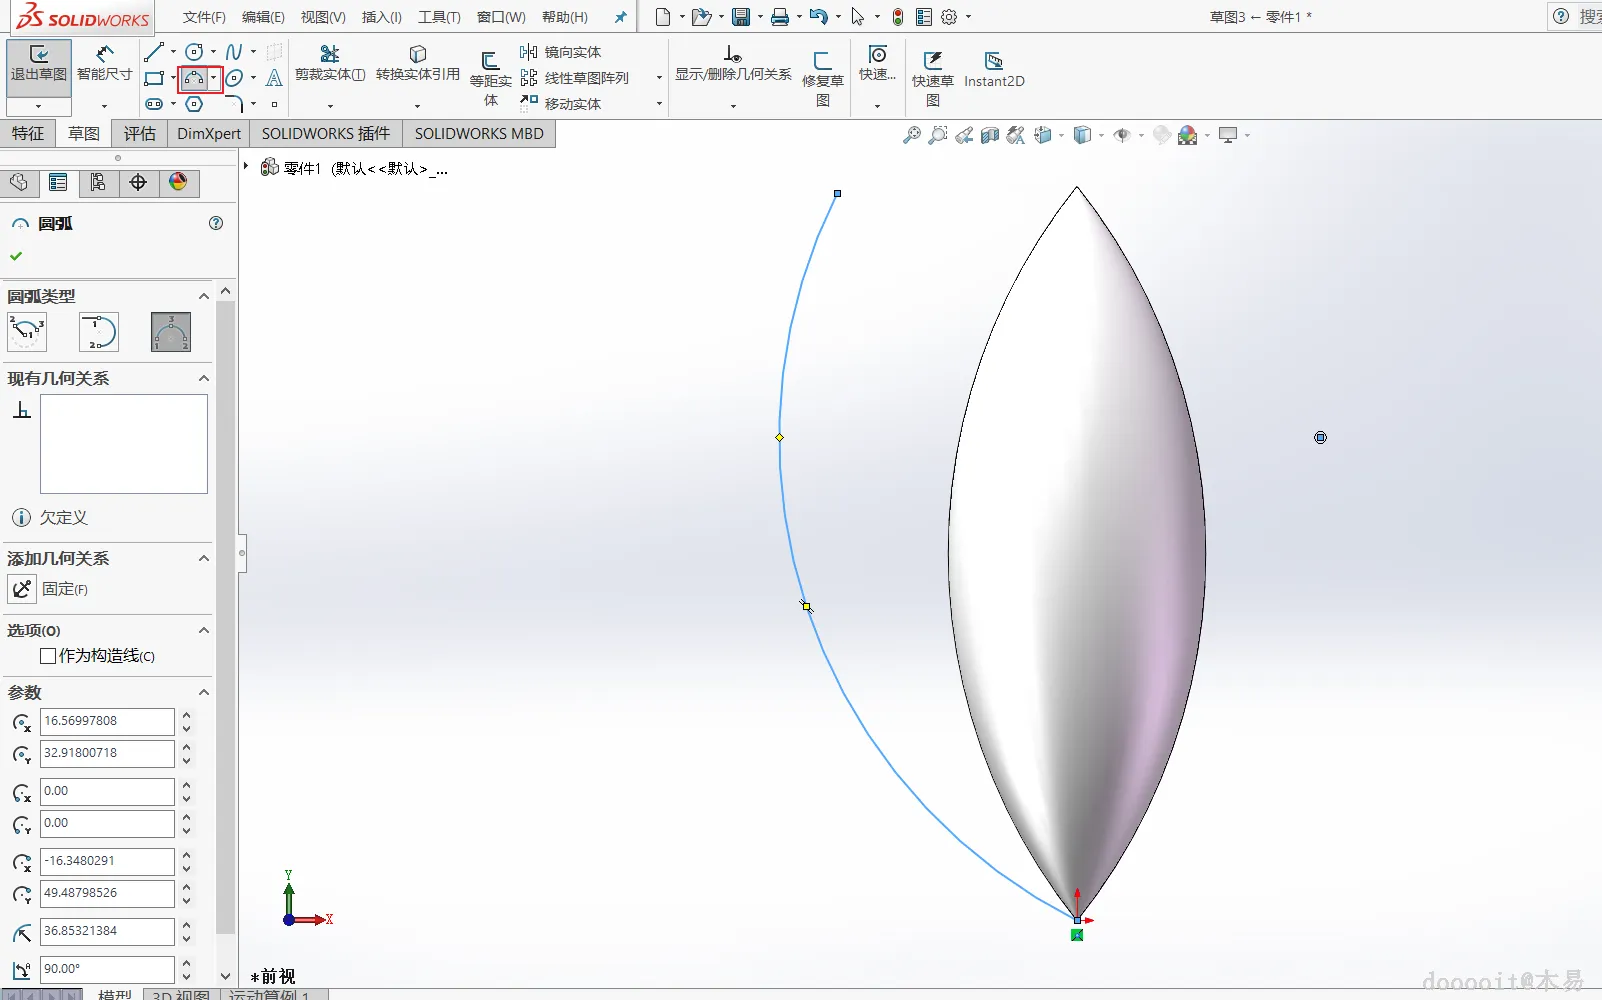
Task: Click the arc radius input field 36.85321384
Action: click(106, 931)
